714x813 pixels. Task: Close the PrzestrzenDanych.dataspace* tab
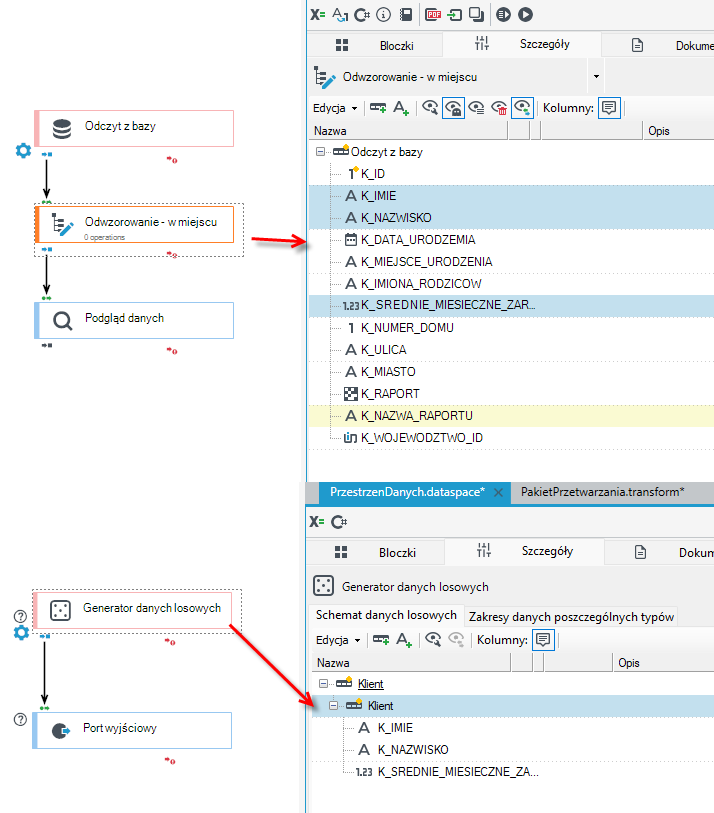[498, 493]
